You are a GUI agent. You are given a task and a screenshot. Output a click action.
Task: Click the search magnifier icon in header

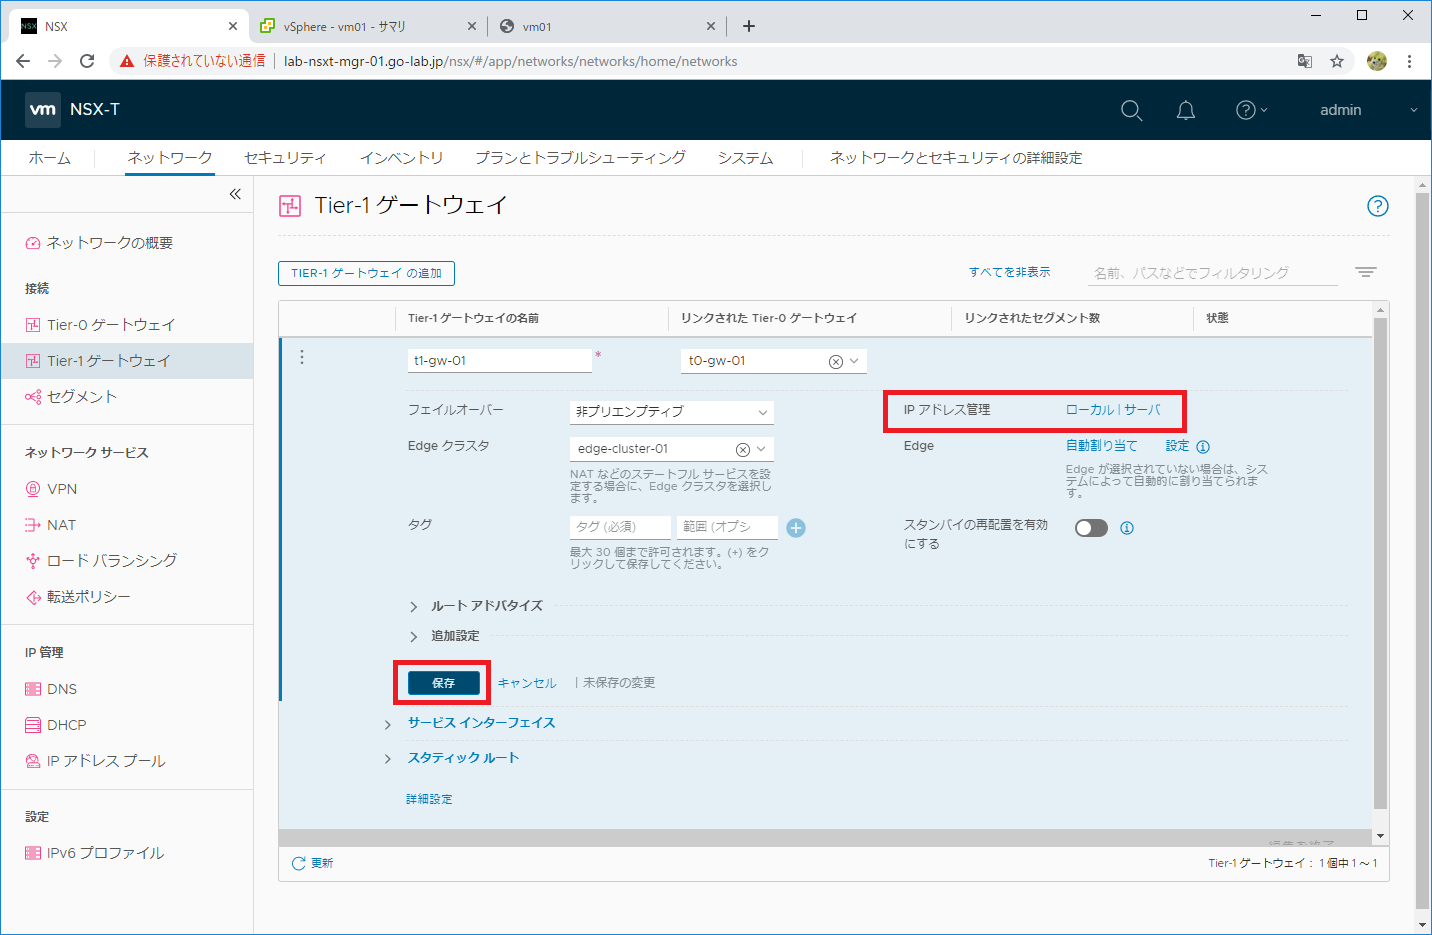[1131, 110]
